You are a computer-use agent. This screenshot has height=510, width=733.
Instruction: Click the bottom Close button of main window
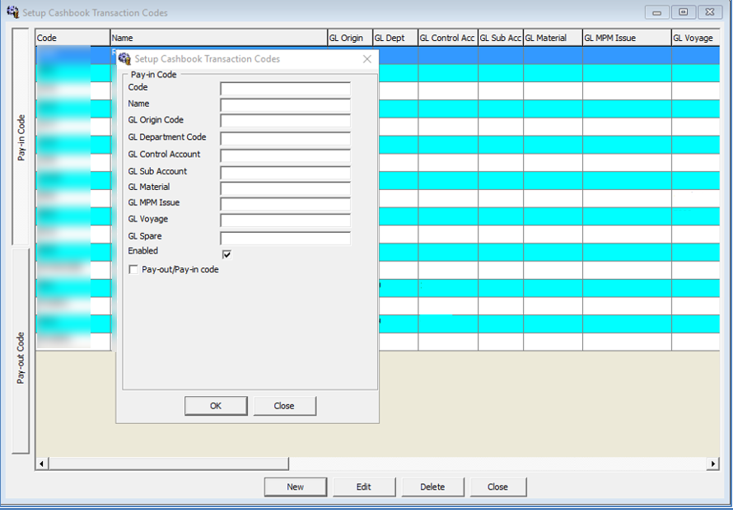pyautogui.click(x=498, y=487)
